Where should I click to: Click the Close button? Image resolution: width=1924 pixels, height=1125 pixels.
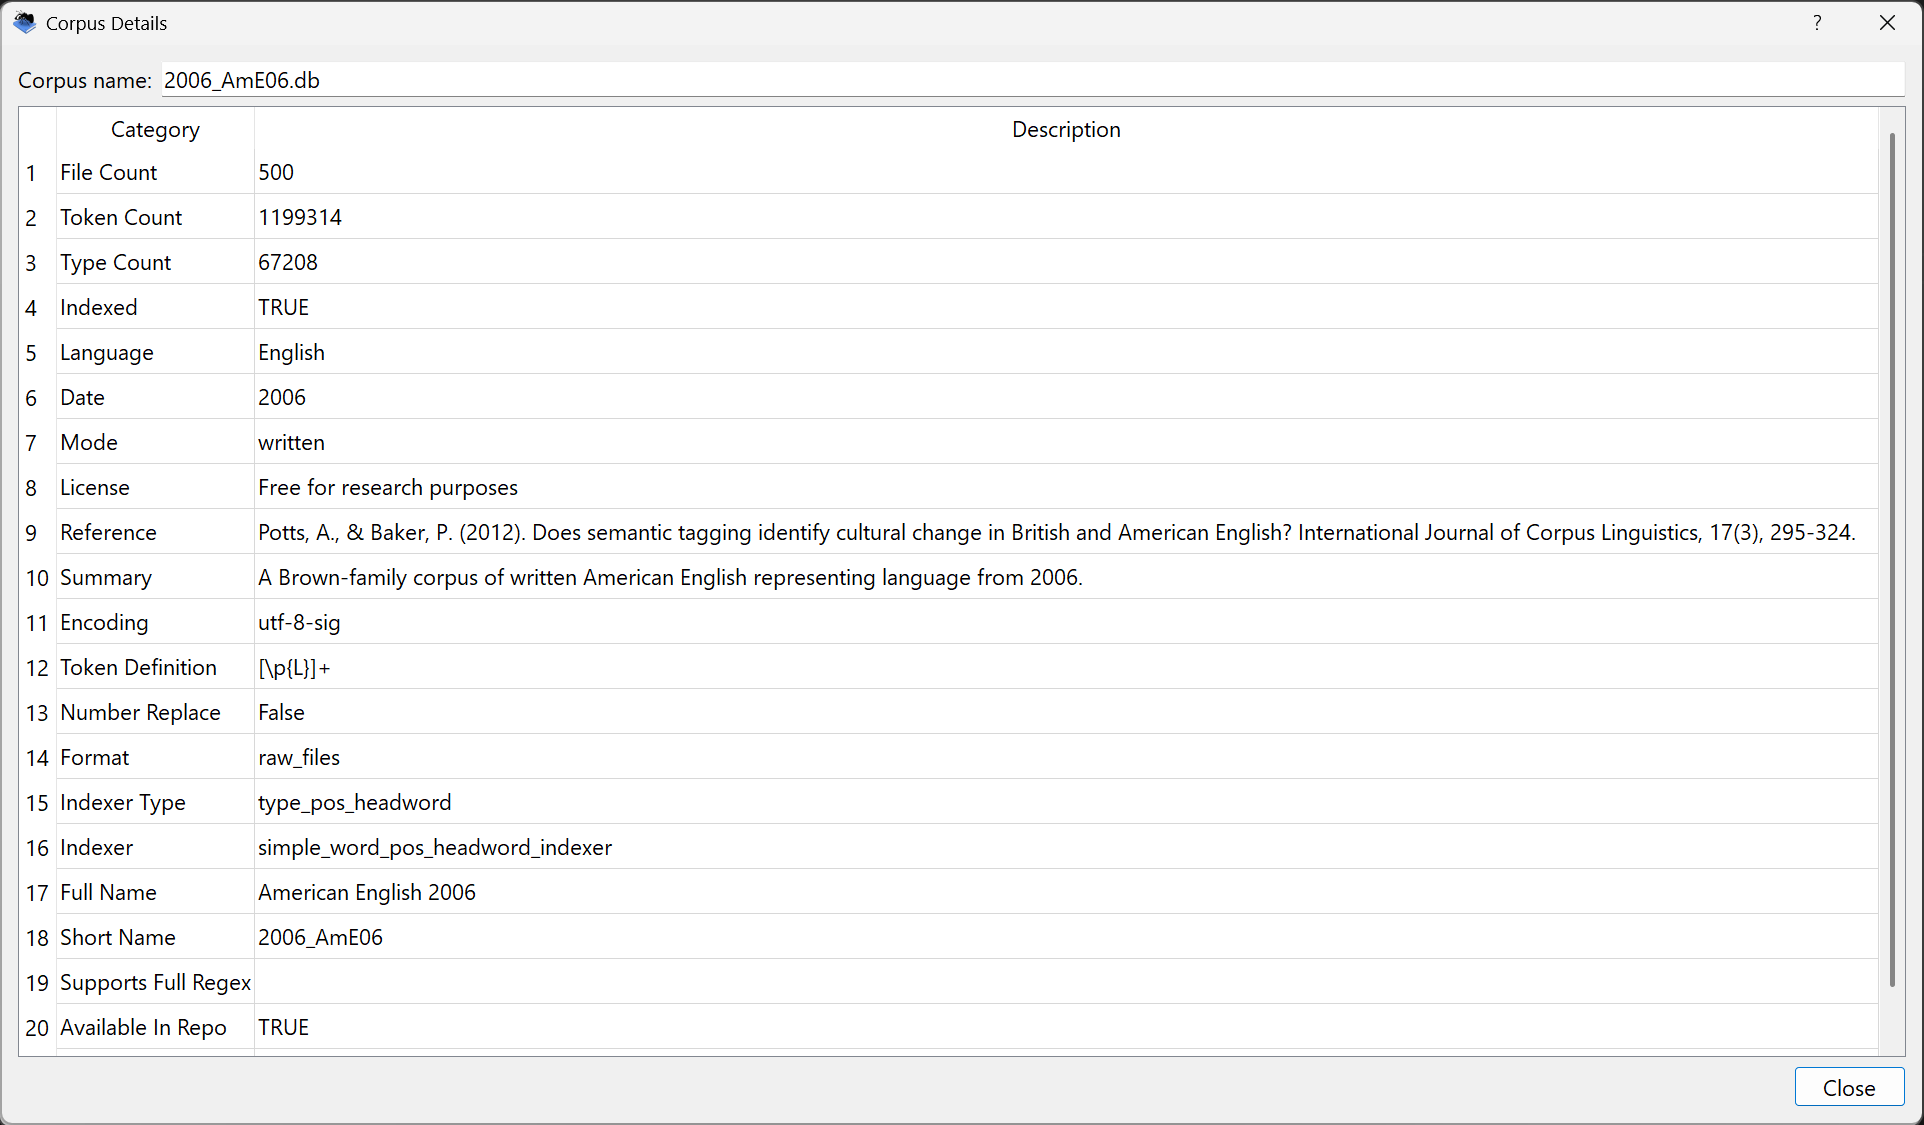click(x=1848, y=1087)
